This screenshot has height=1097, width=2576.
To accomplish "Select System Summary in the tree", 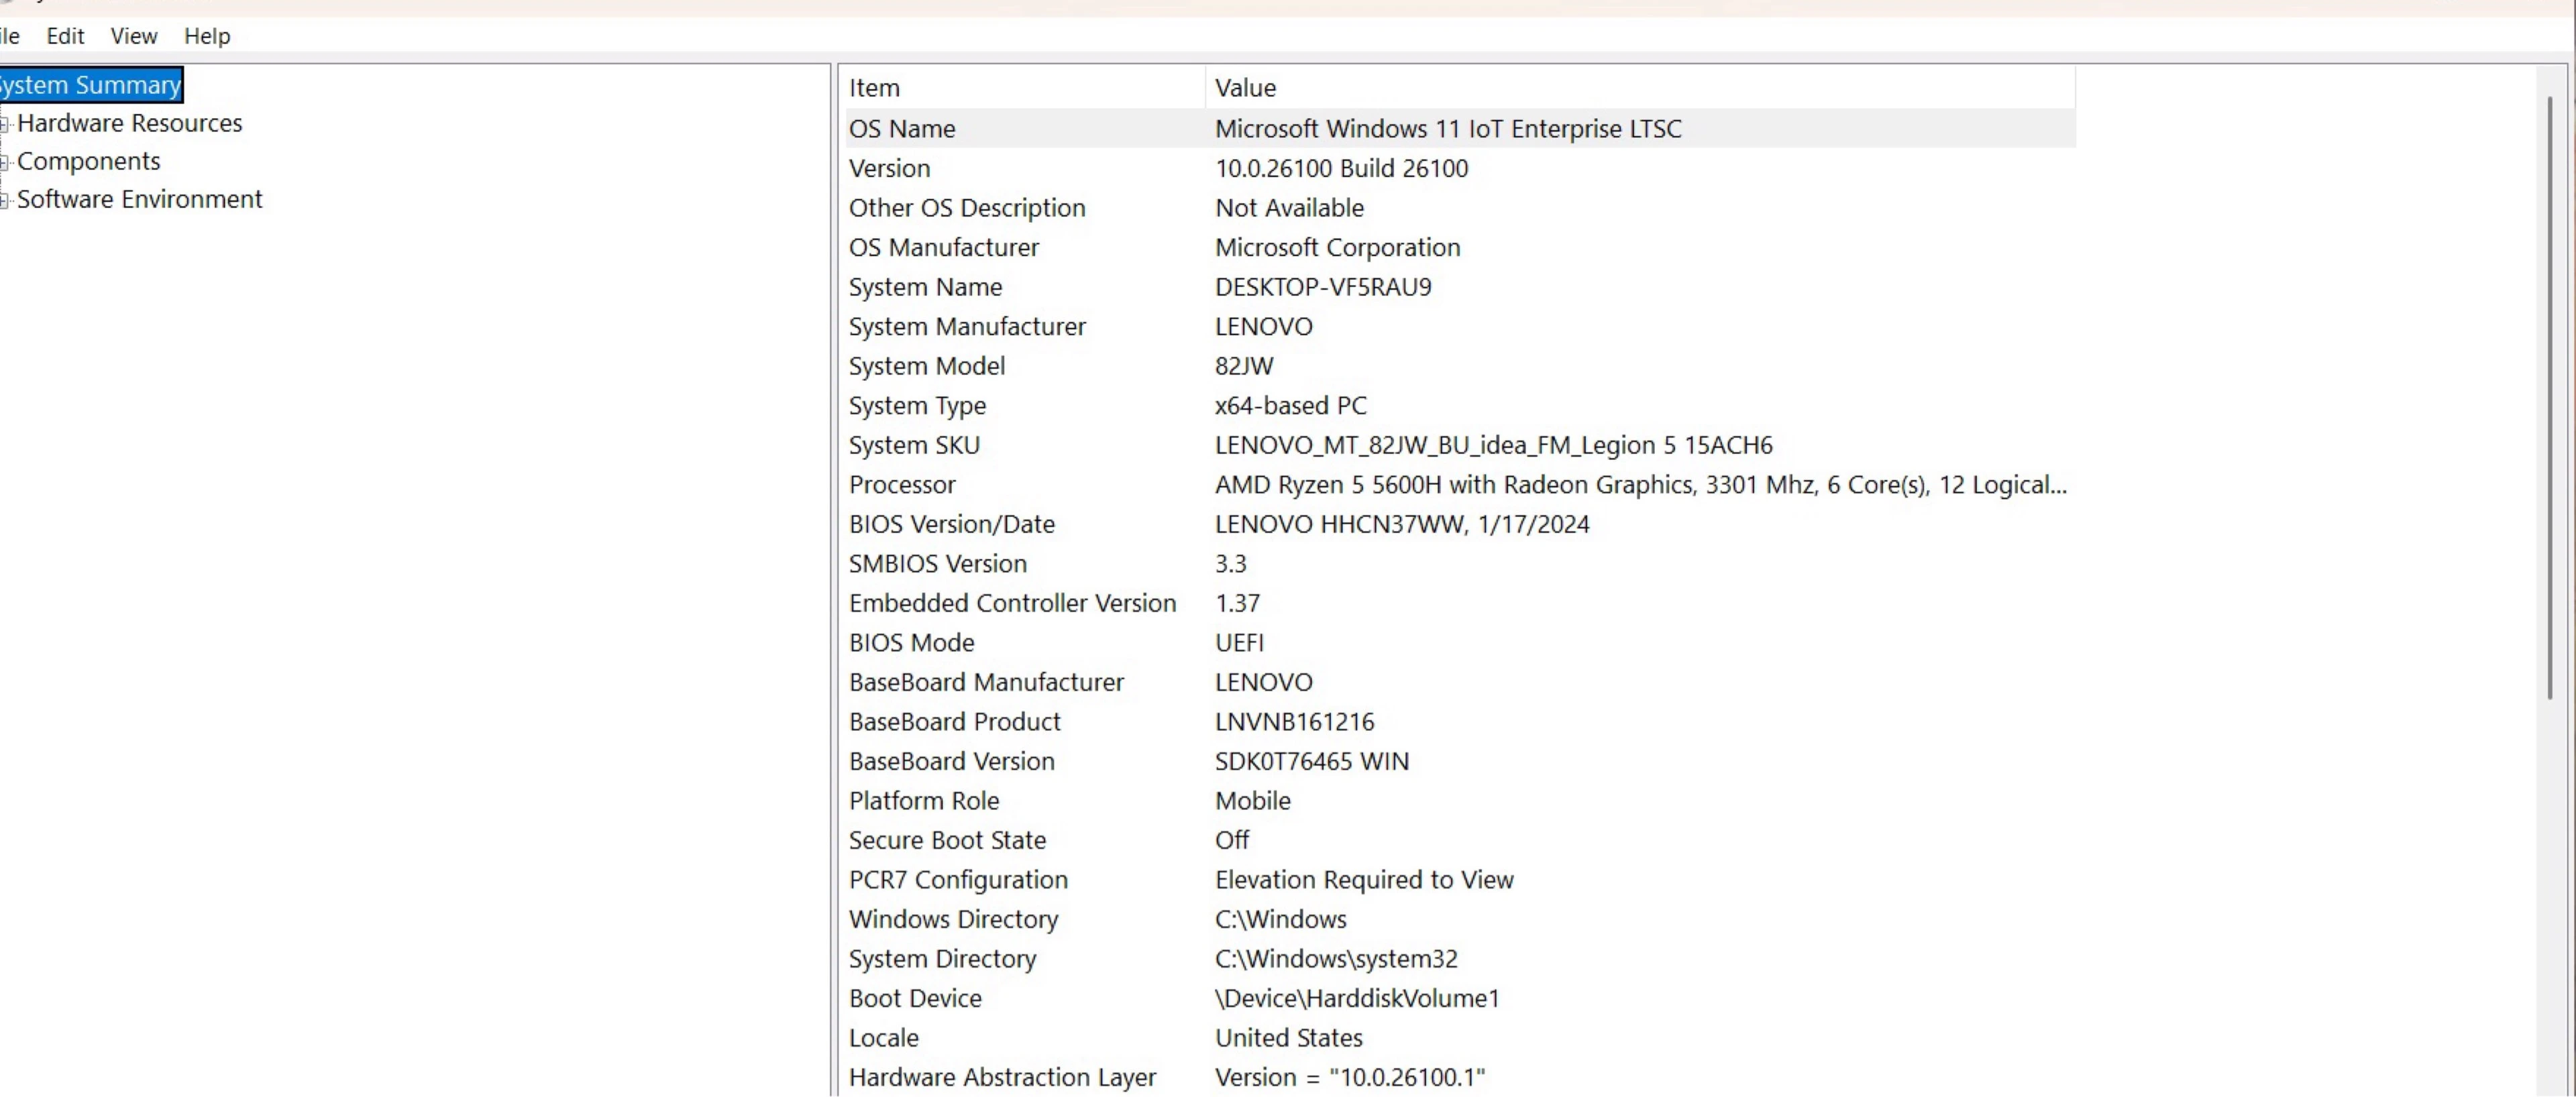I will point(90,85).
